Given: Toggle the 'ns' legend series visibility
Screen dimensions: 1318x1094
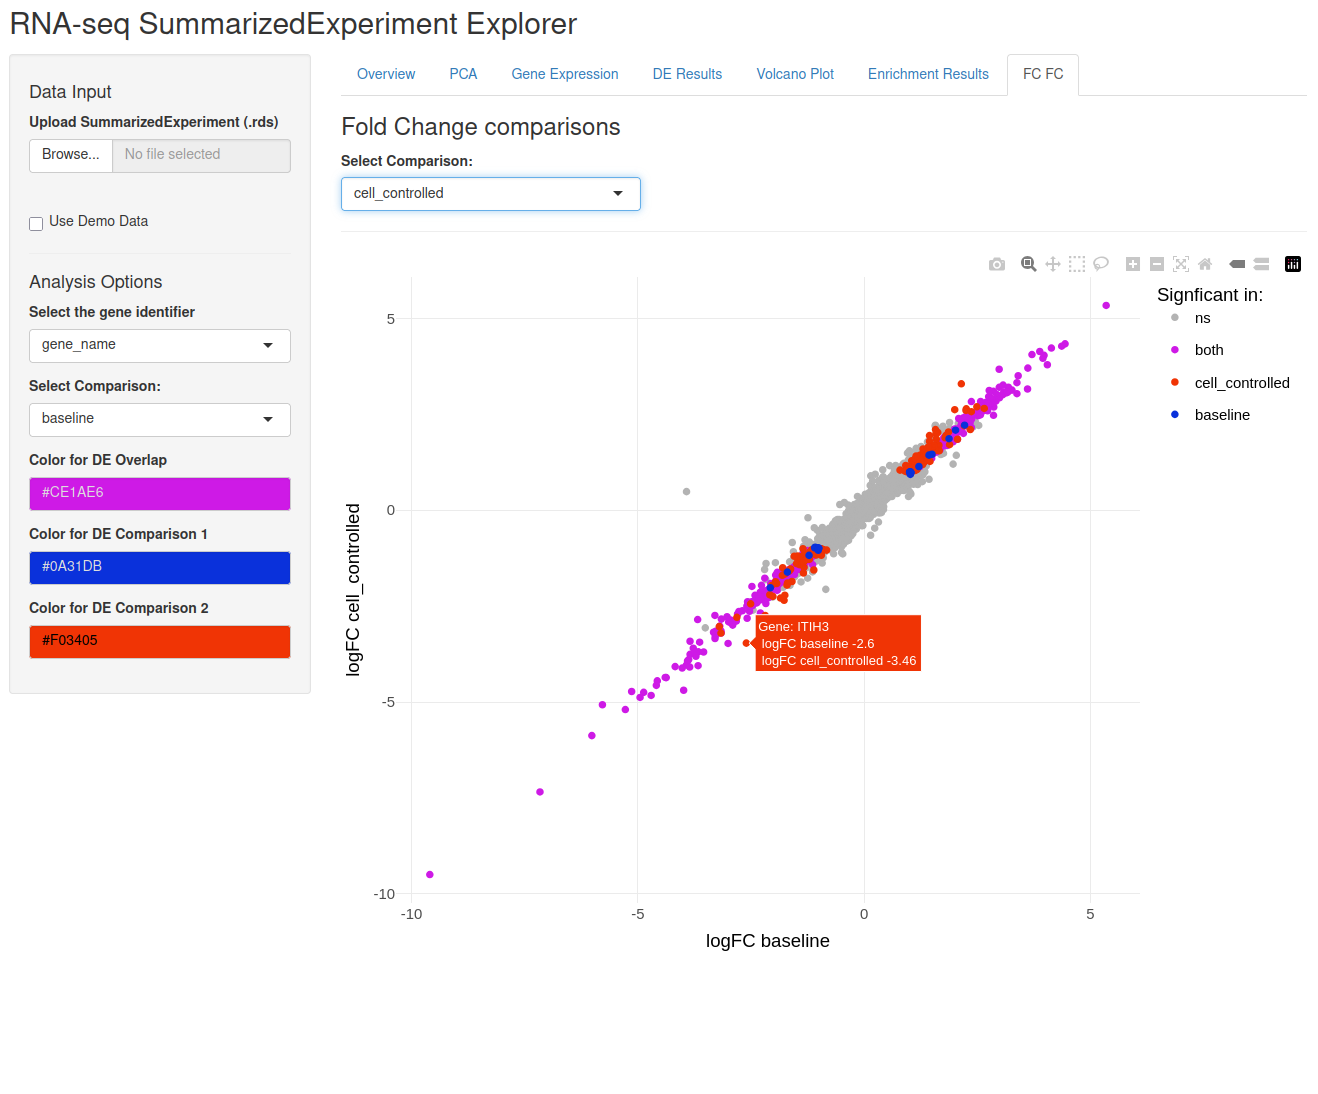Looking at the screenshot, I should pyautogui.click(x=1192, y=318).
